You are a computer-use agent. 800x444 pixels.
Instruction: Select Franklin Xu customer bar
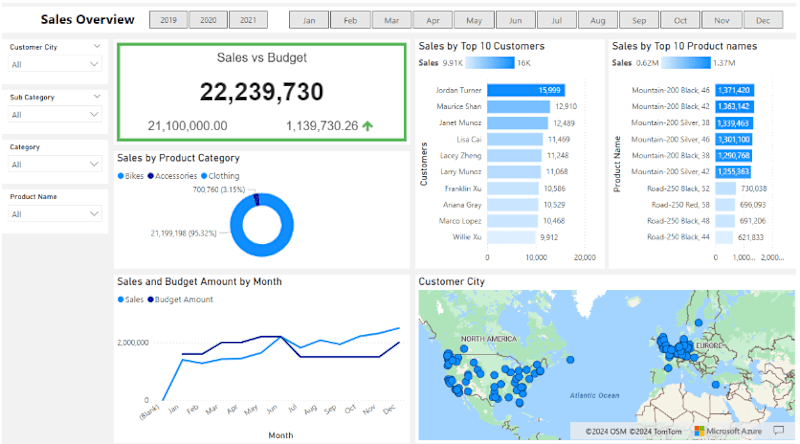click(x=513, y=188)
